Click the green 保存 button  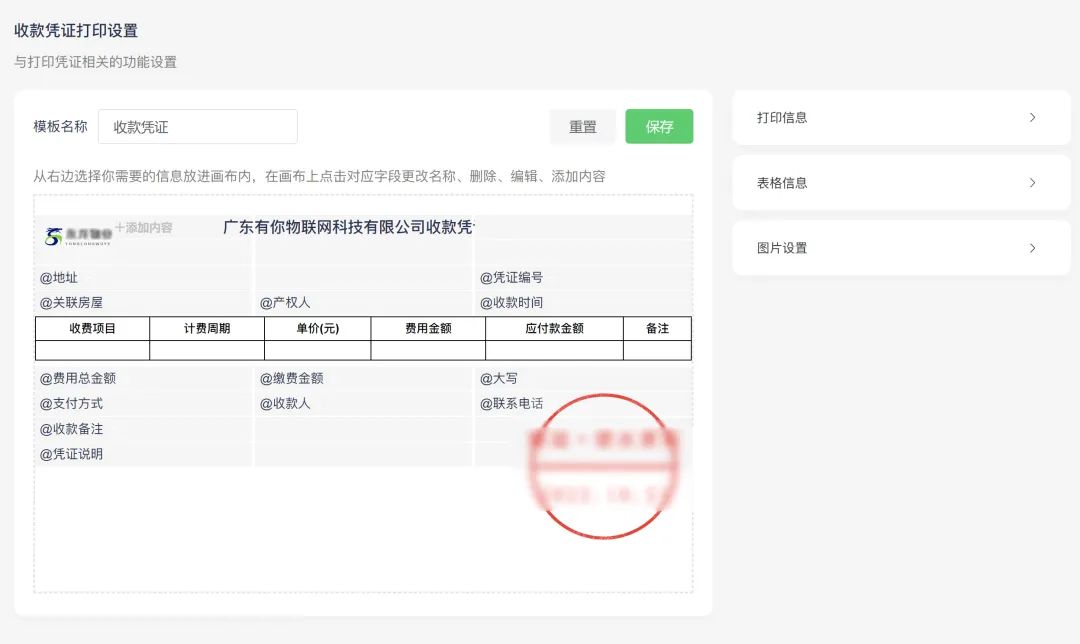(x=659, y=127)
